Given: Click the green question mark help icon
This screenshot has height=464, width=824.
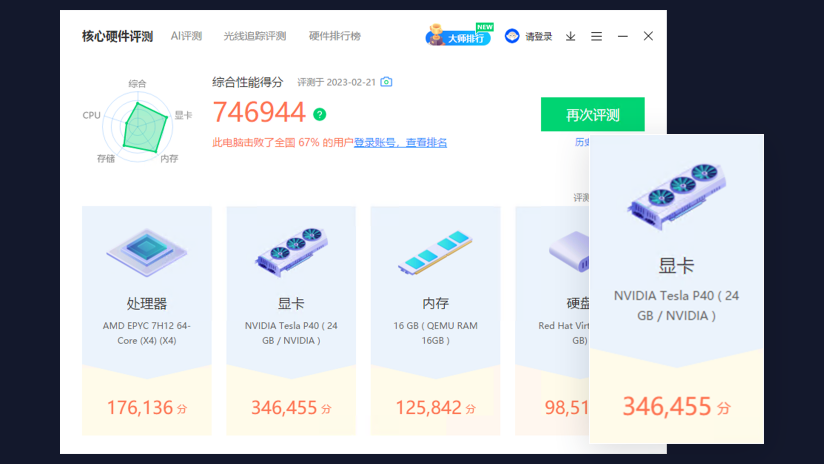Looking at the screenshot, I should pos(320,114).
